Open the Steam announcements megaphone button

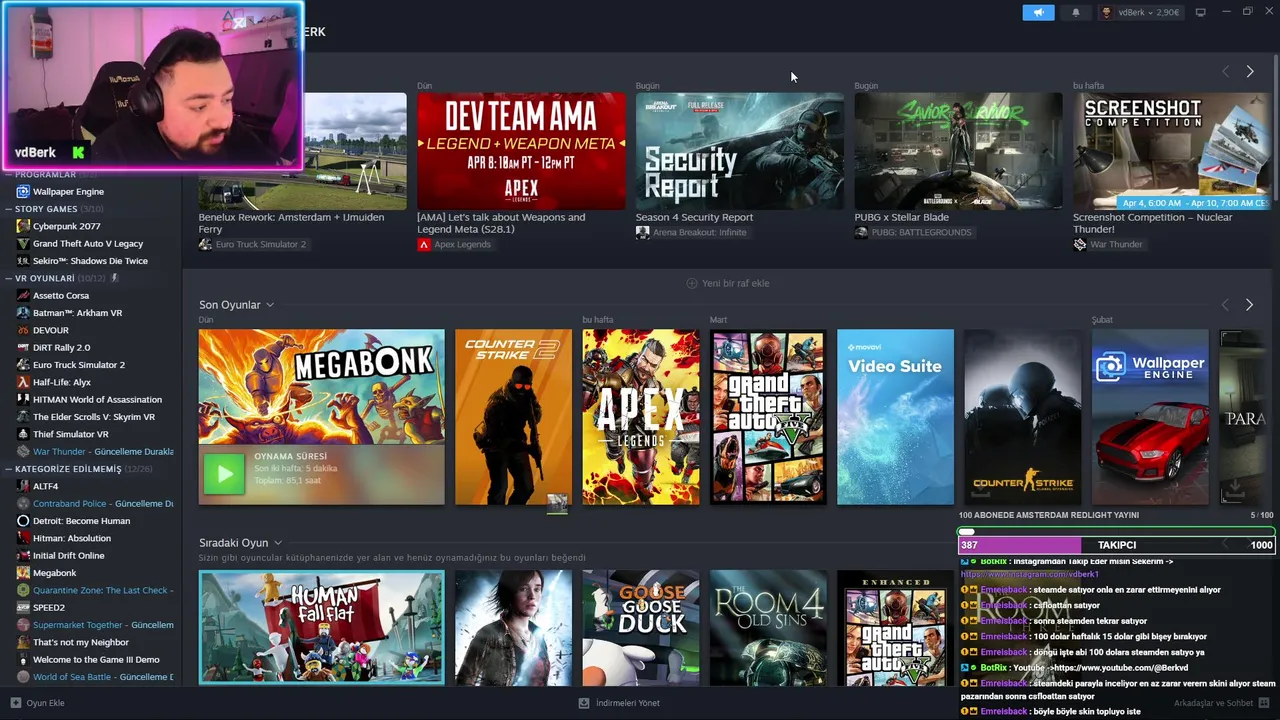(1038, 12)
